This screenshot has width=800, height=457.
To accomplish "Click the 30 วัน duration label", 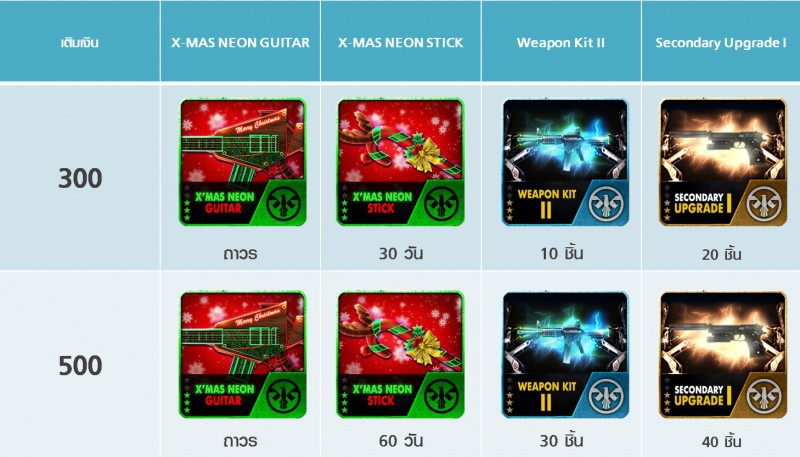I will pyautogui.click(x=401, y=253).
